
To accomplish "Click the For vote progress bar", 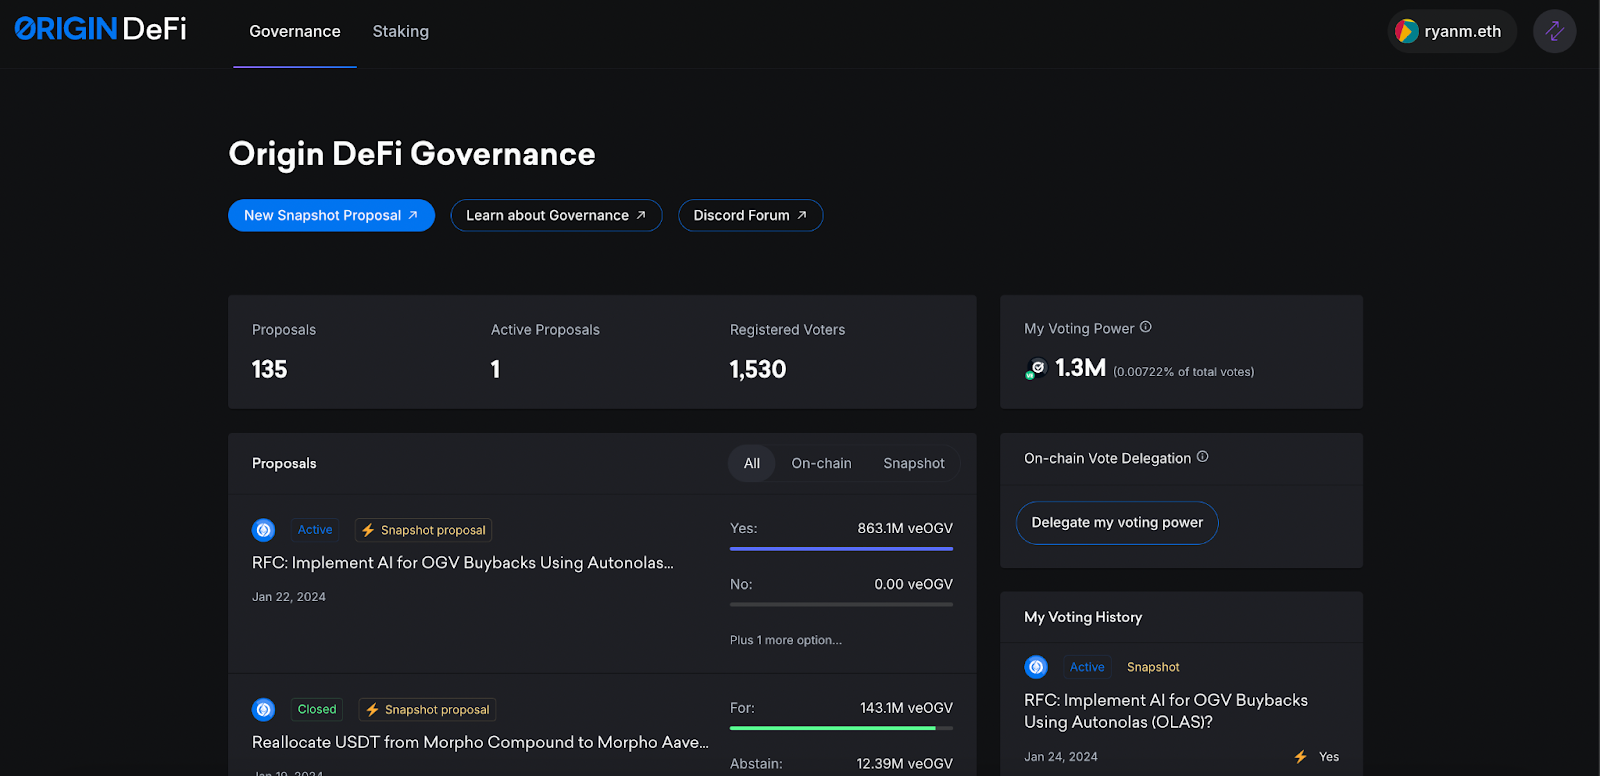I will tap(841, 728).
